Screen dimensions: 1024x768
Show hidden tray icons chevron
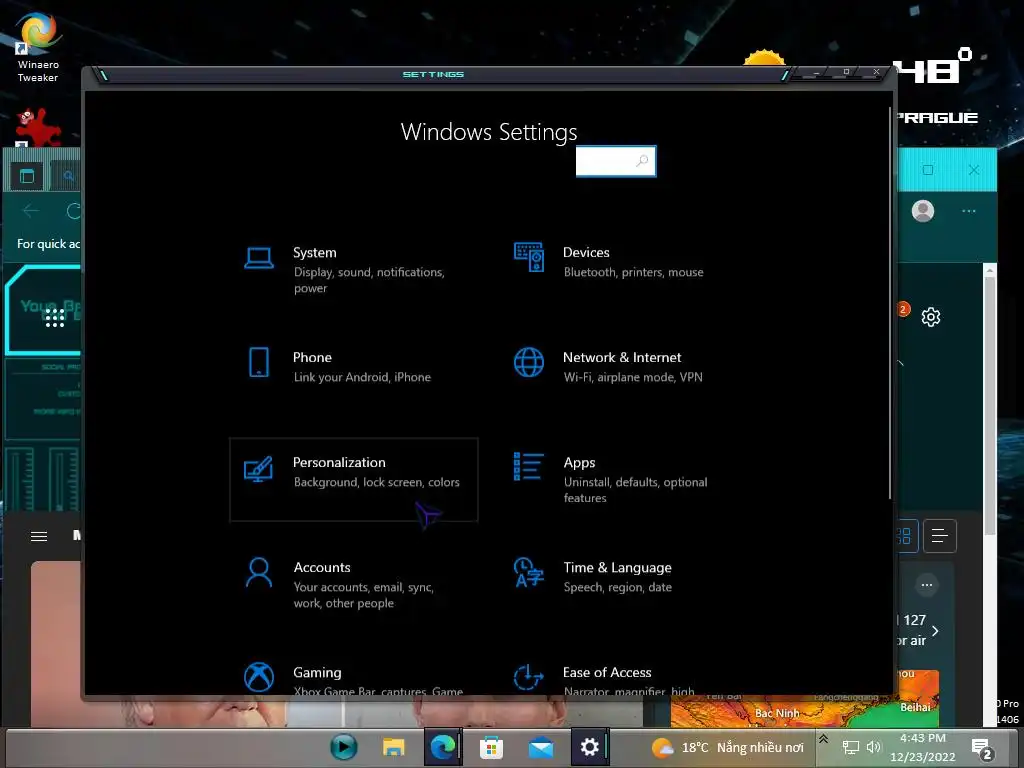[x=824, y=739]
